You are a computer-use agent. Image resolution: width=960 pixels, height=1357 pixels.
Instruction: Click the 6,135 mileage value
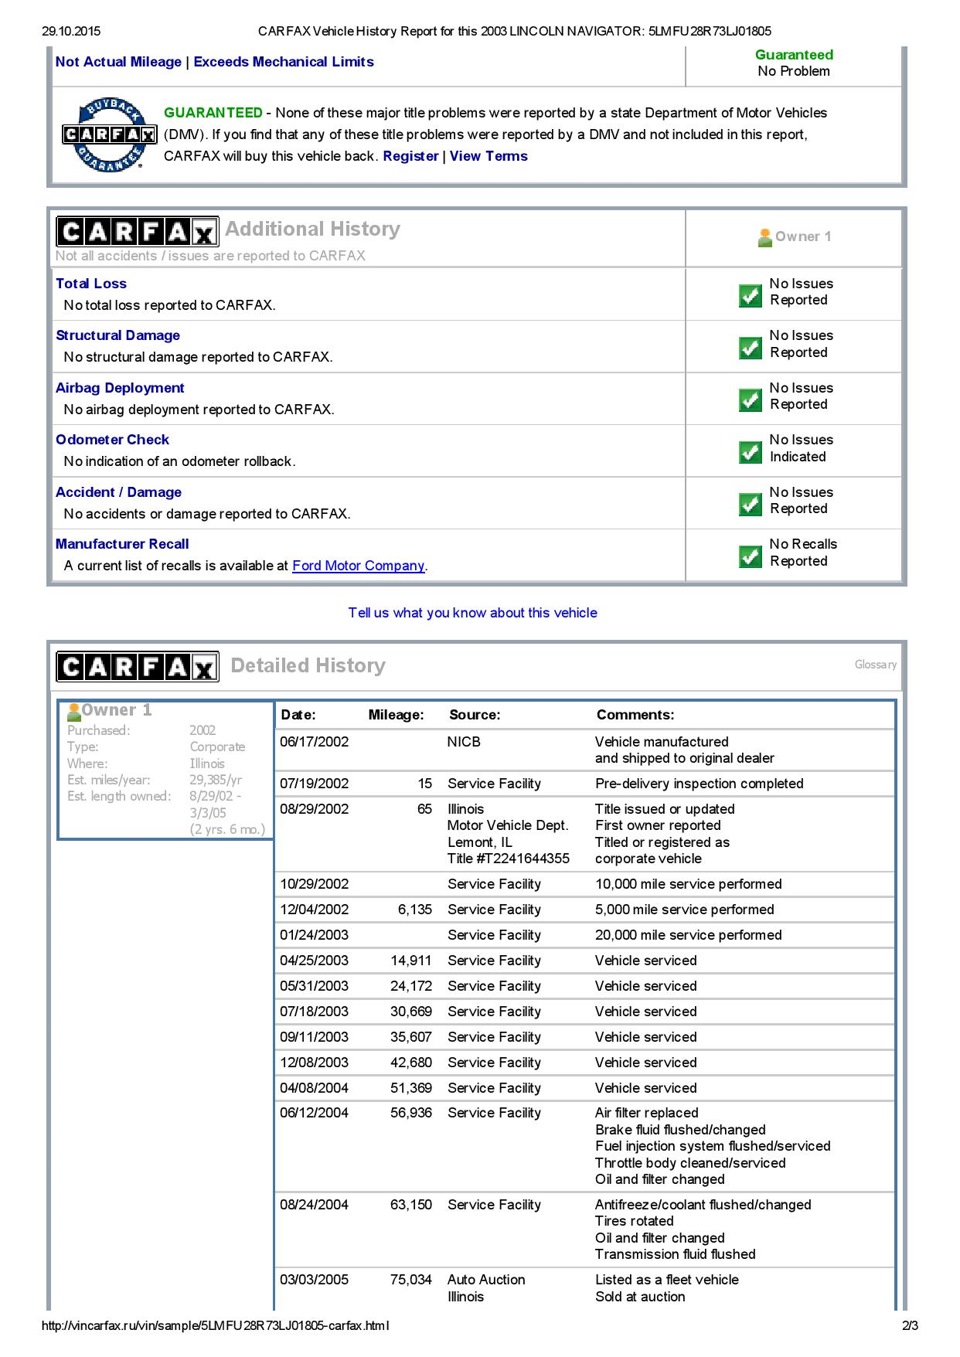[415, 910]
